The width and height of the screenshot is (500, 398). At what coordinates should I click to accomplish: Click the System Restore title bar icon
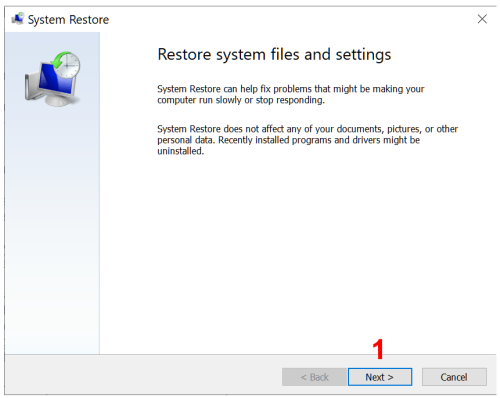tap(18, 19)
